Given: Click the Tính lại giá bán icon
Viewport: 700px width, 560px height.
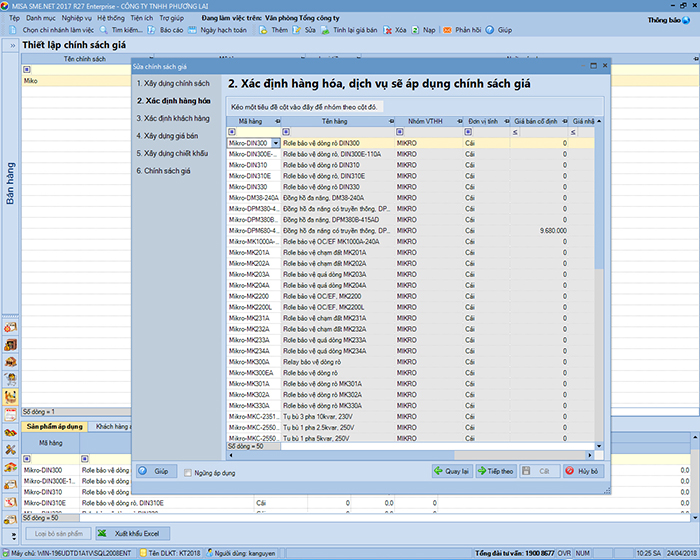Looking at the screenshot, I should tap(325, 30).
